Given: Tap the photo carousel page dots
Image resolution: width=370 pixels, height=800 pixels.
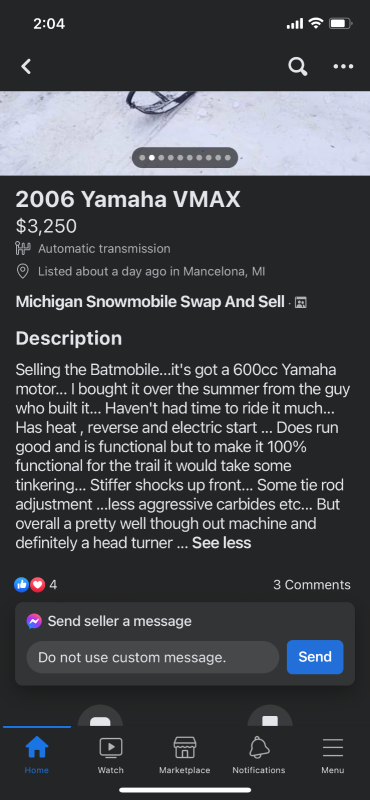Looking at the screenshot, I should tap(185, 158).
